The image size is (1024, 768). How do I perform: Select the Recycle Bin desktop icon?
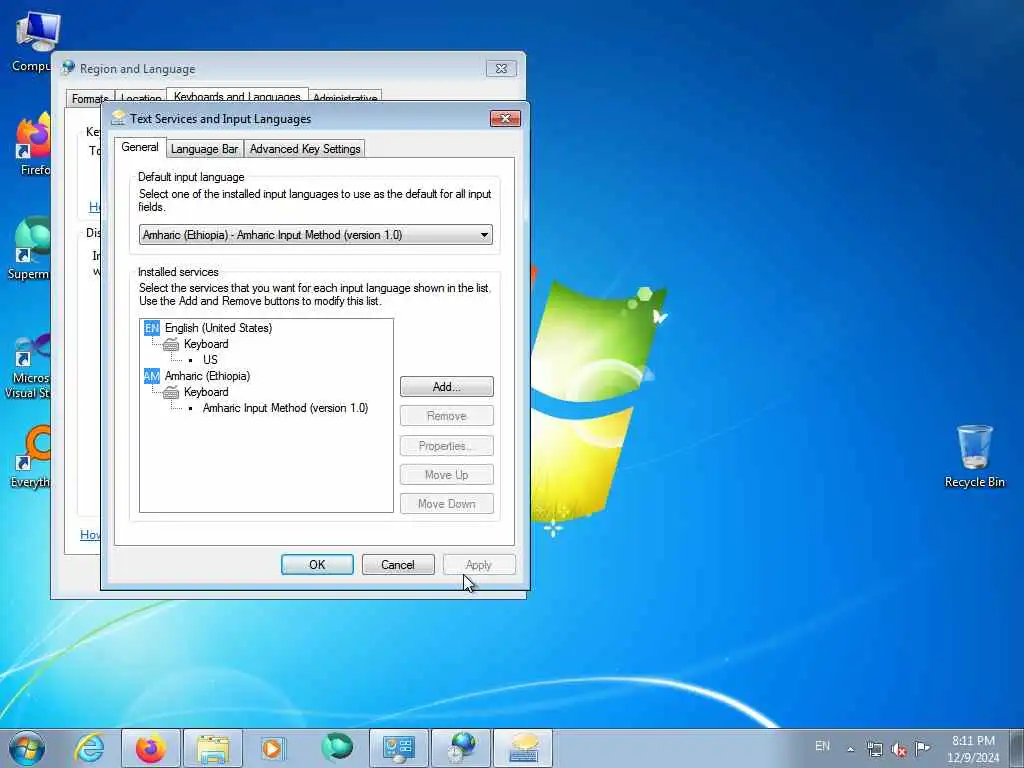974,456
